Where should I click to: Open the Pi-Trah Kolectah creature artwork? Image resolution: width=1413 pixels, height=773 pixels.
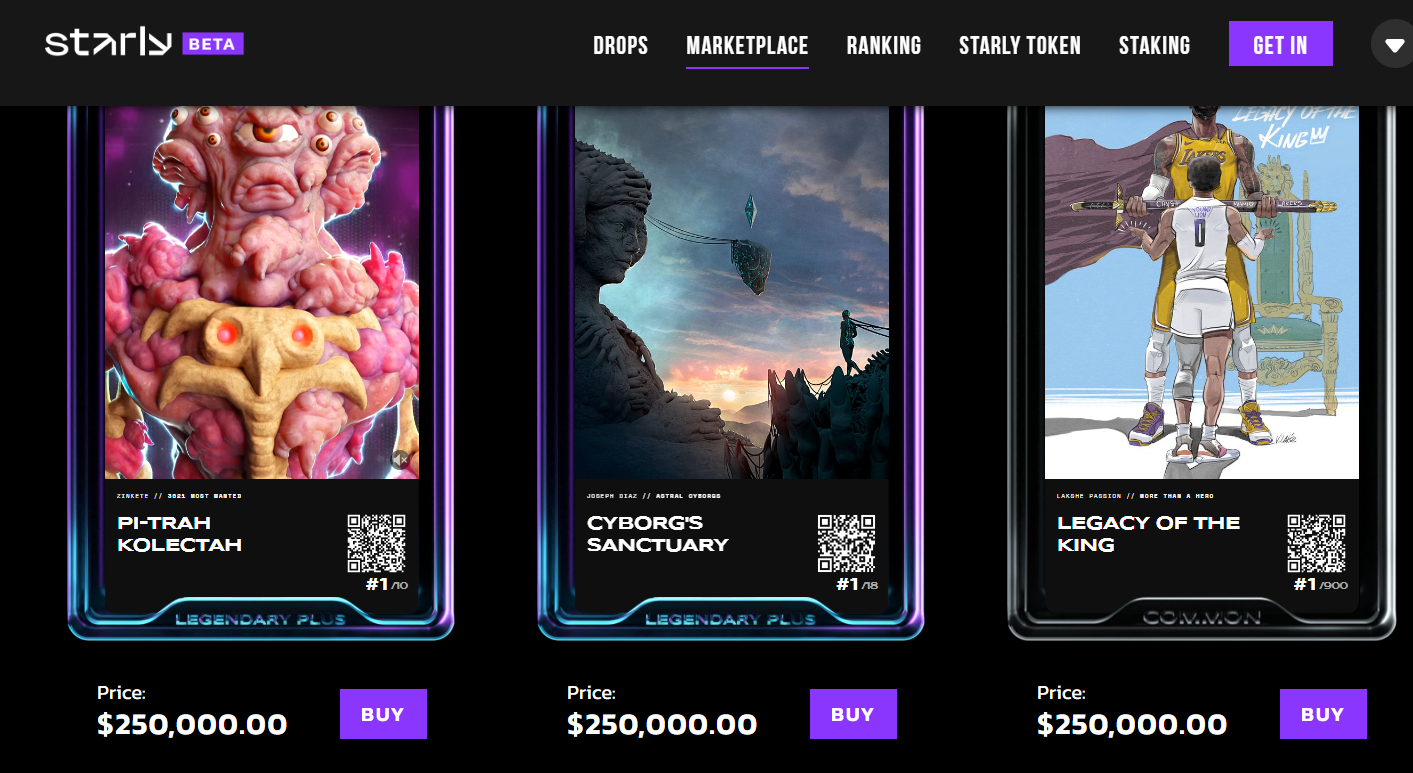click(262, 292)
